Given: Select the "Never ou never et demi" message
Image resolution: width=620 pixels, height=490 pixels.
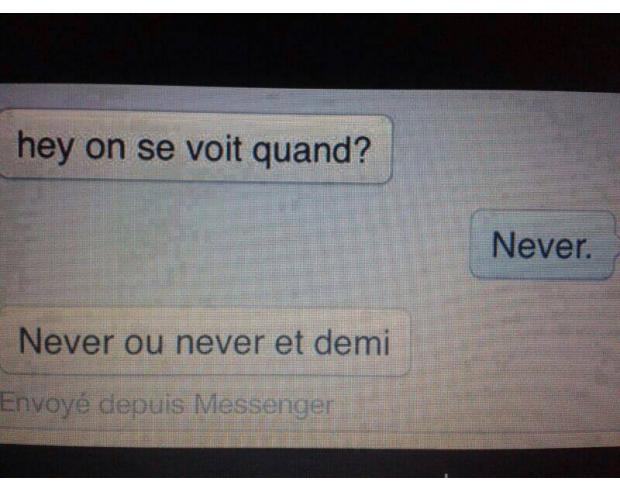Looking at the screenshot, I should click(x=204, y=342).
